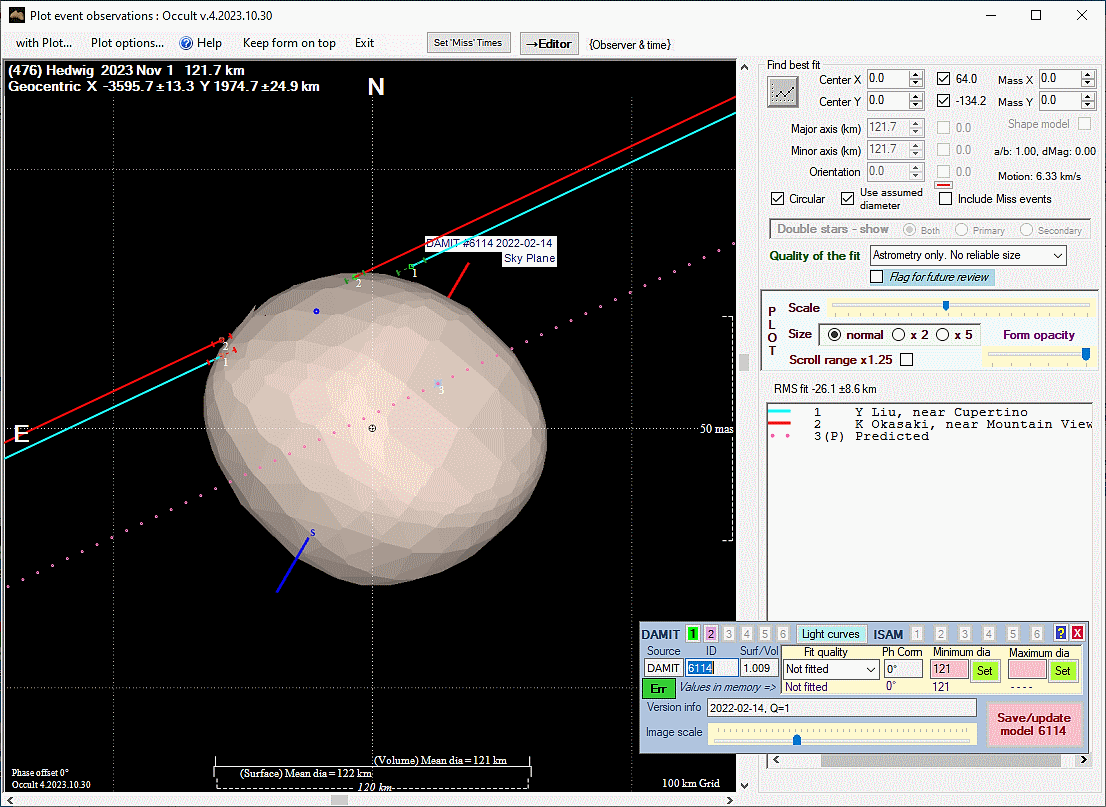Image resolution: width=1106 pixels, height=807 pixels.
Task: Open Help with the question mark icon
Action: click(x=186, y=43)
